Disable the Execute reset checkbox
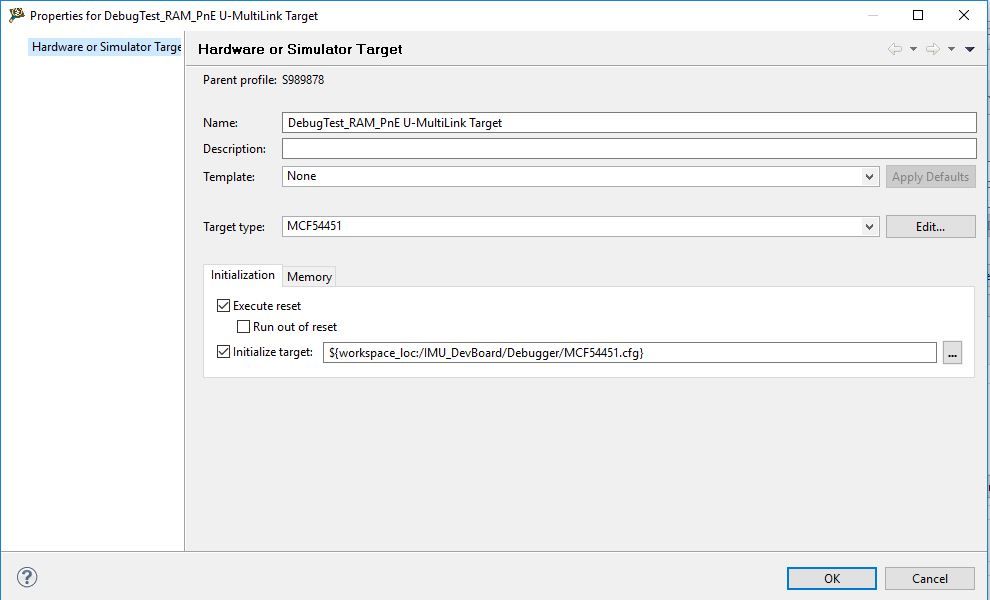The height and width of the screenshot is (600, 990). [x=223, y=306]
